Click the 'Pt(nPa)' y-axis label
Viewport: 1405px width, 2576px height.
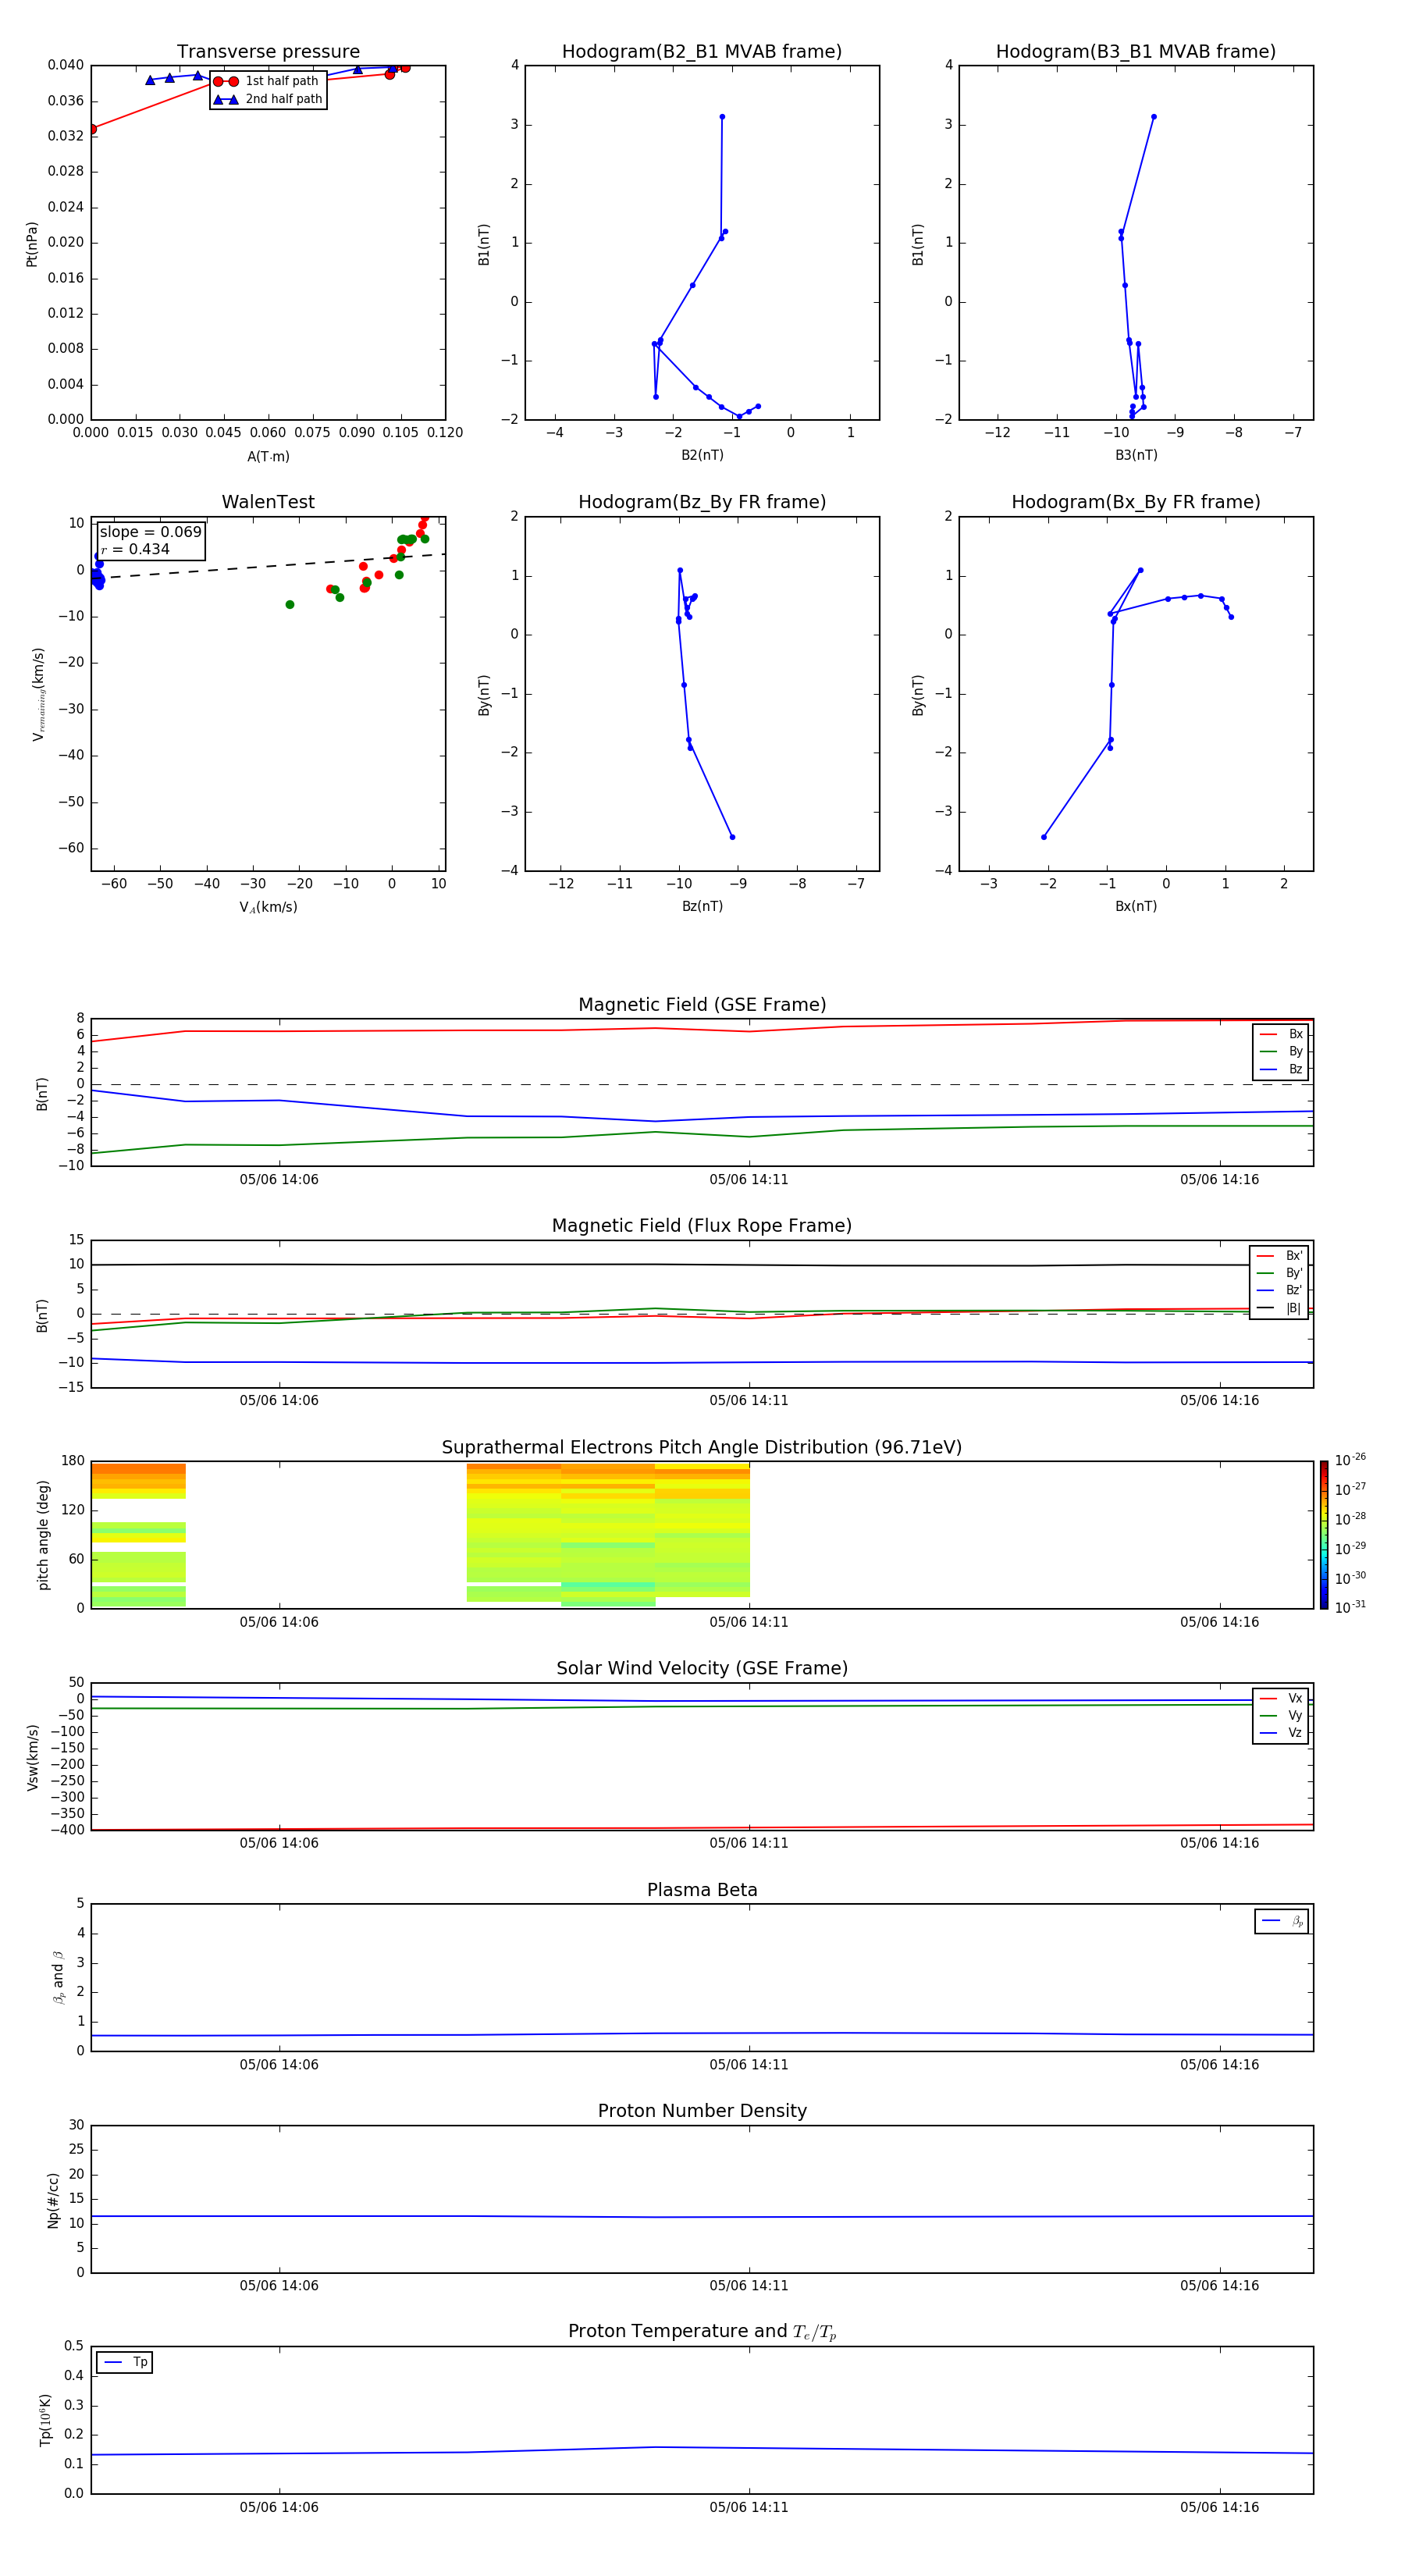tap(32, 243)
